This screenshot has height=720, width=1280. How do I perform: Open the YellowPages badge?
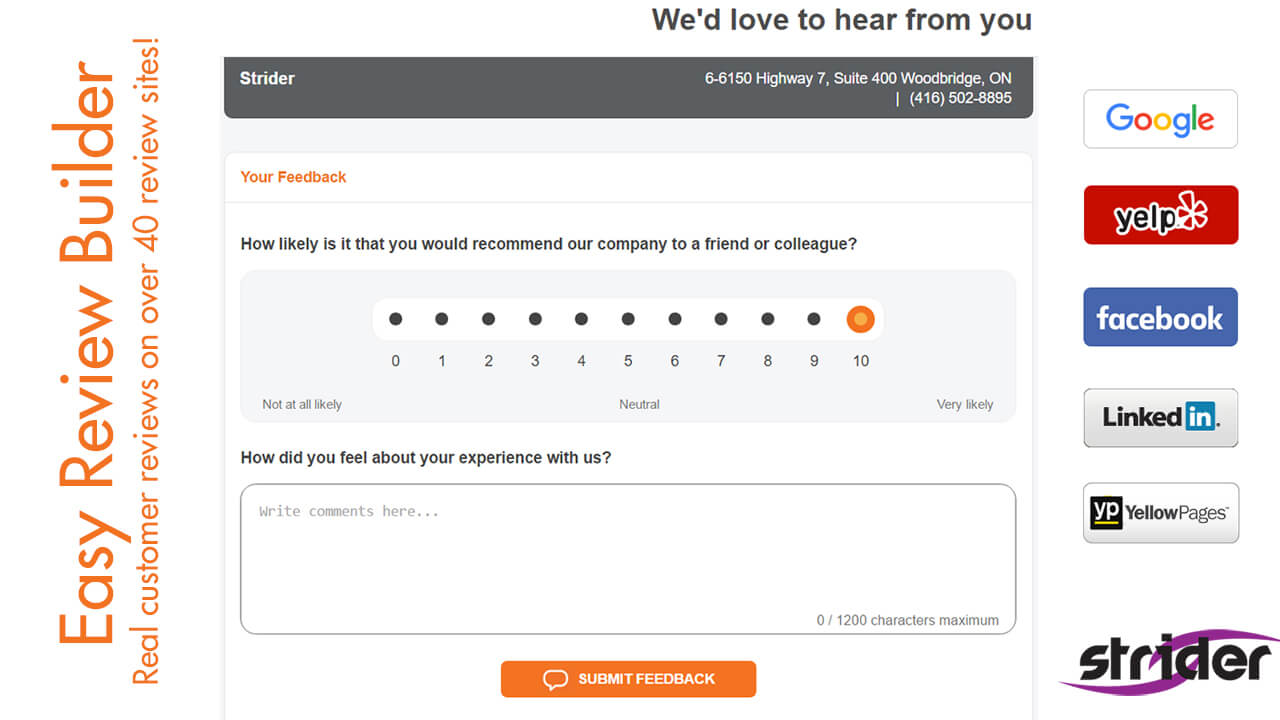coord(1160,513)
